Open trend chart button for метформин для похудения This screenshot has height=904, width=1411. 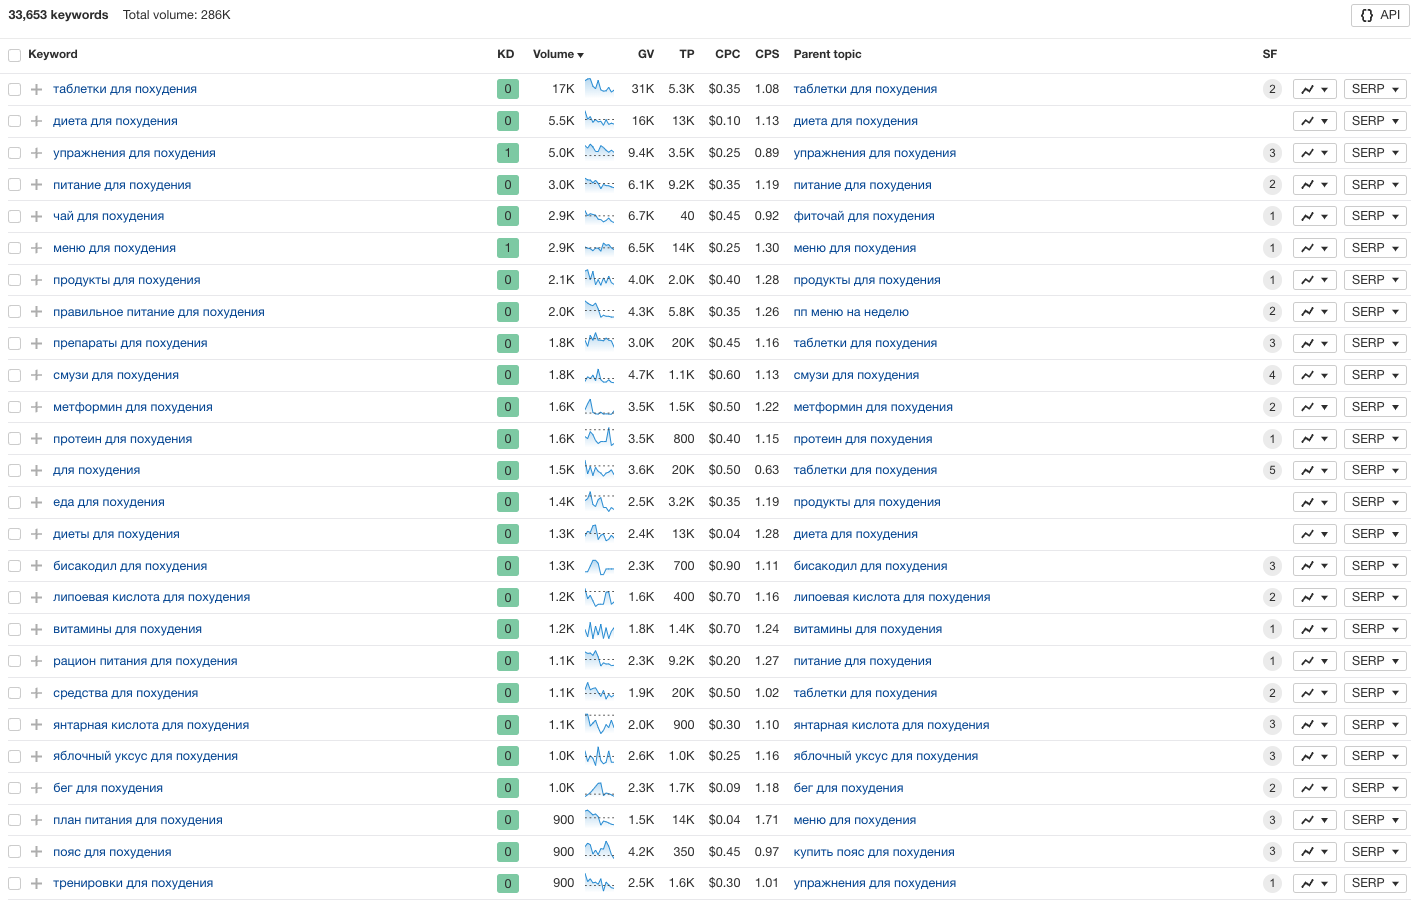[x=1314, y=407]
